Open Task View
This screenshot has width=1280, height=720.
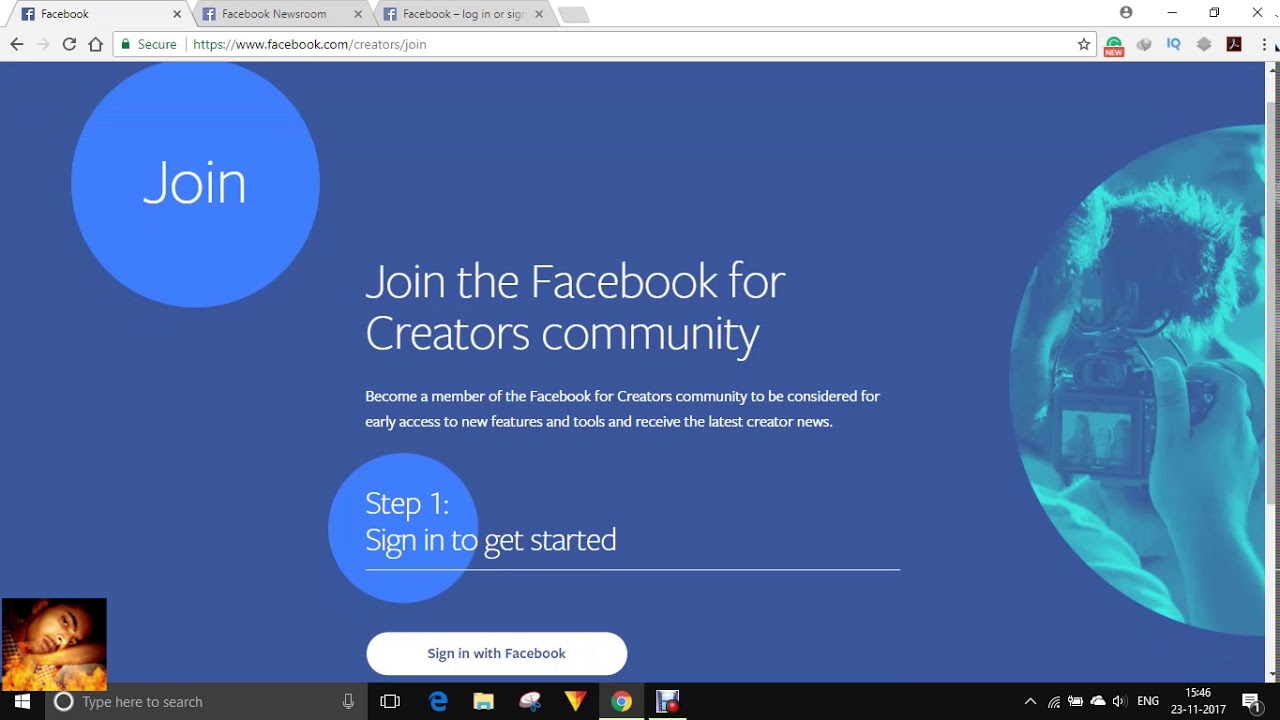click(x=390, y=701)
